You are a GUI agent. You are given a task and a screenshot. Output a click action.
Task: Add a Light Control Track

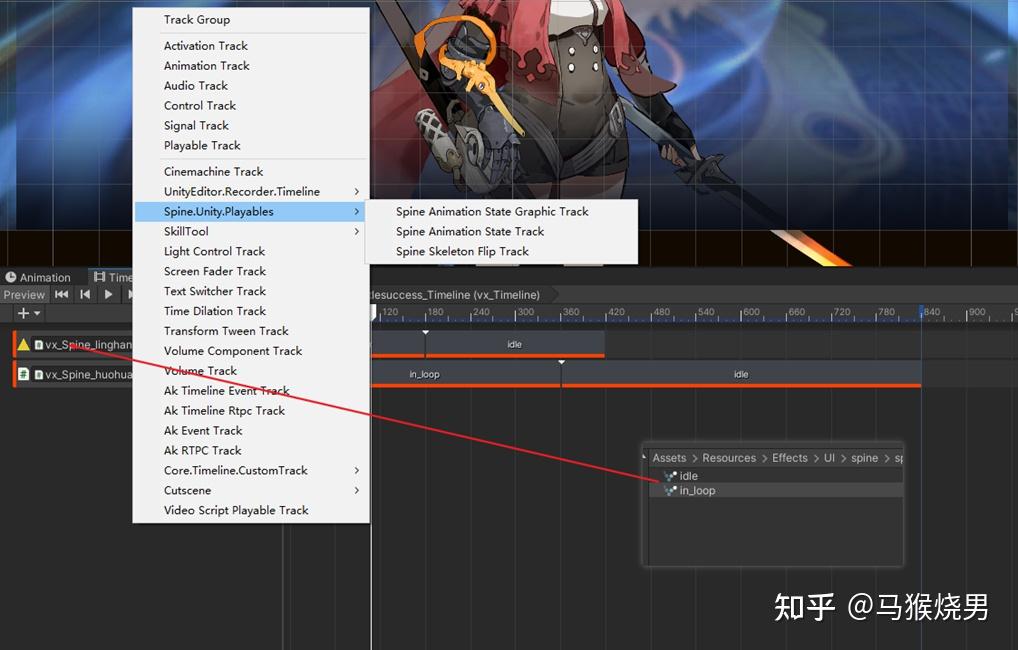point(251,251)
